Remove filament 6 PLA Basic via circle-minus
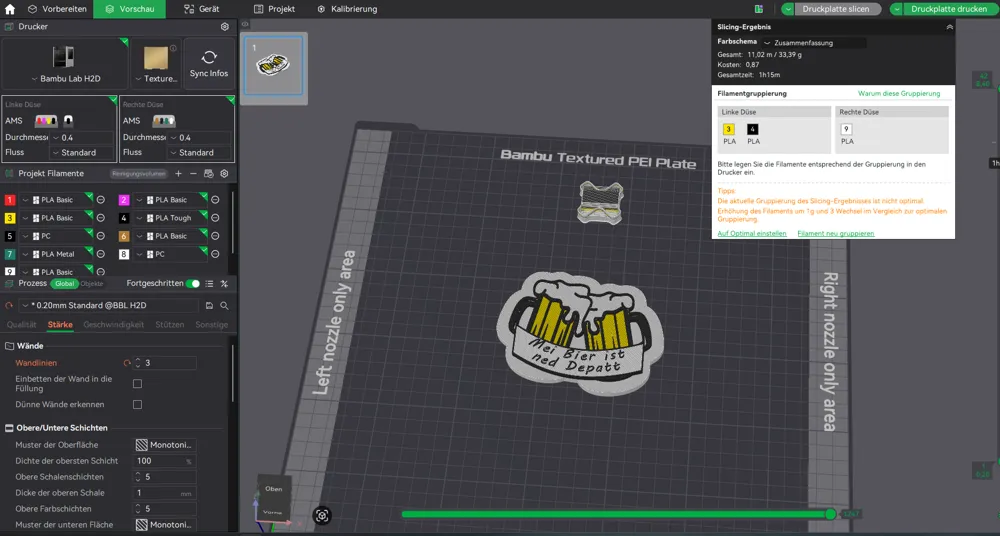The image size is (1000, 536). [x=215, y=236]
